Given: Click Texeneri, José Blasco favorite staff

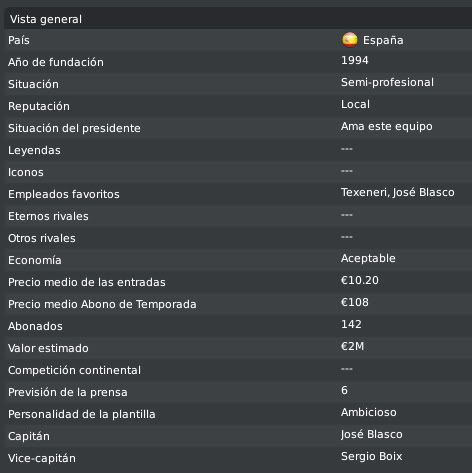Looking at the screenshot, I should click(397, 192).
